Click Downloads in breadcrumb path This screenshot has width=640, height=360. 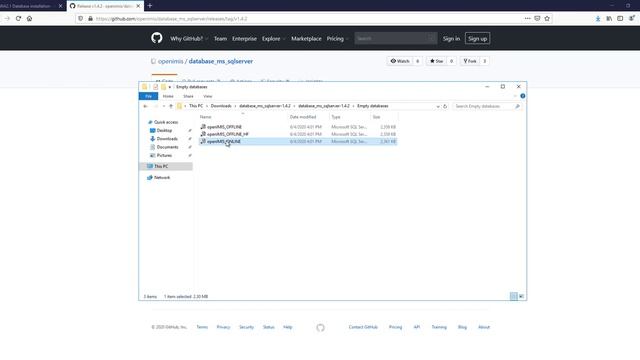(221, 106)
